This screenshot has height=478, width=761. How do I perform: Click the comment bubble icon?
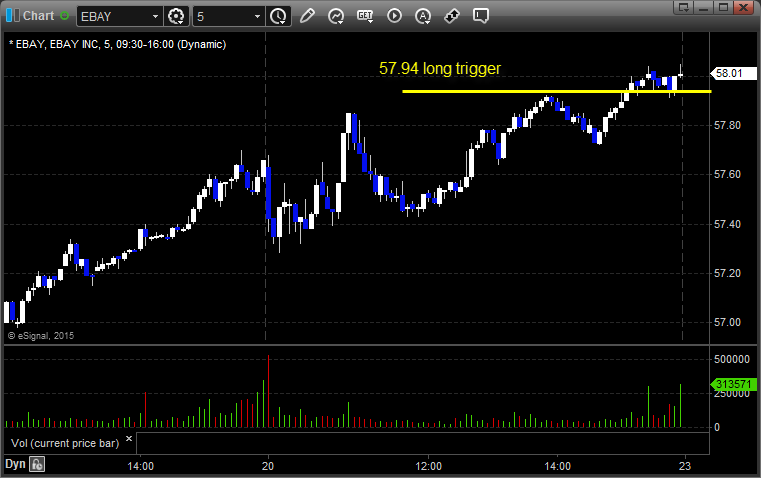pyautogui.click(x=480, y=16)
